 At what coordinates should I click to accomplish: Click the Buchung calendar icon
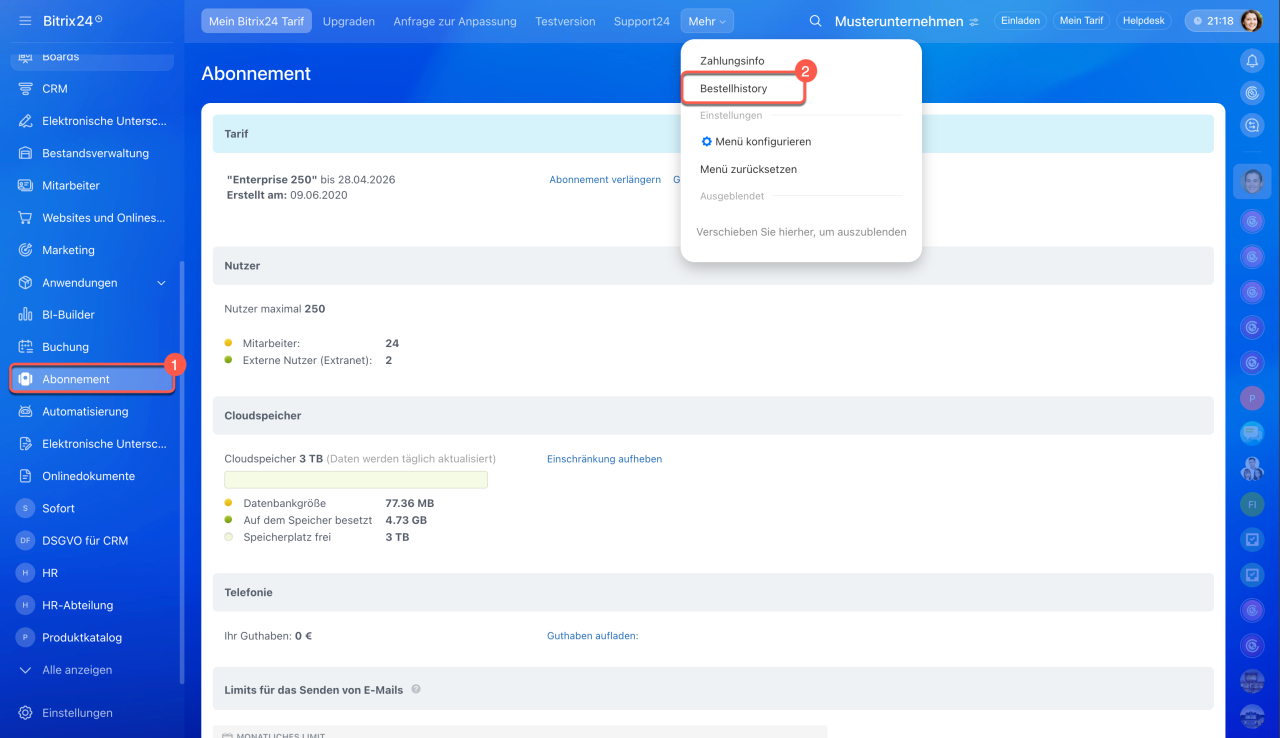(x=26, y=347)
